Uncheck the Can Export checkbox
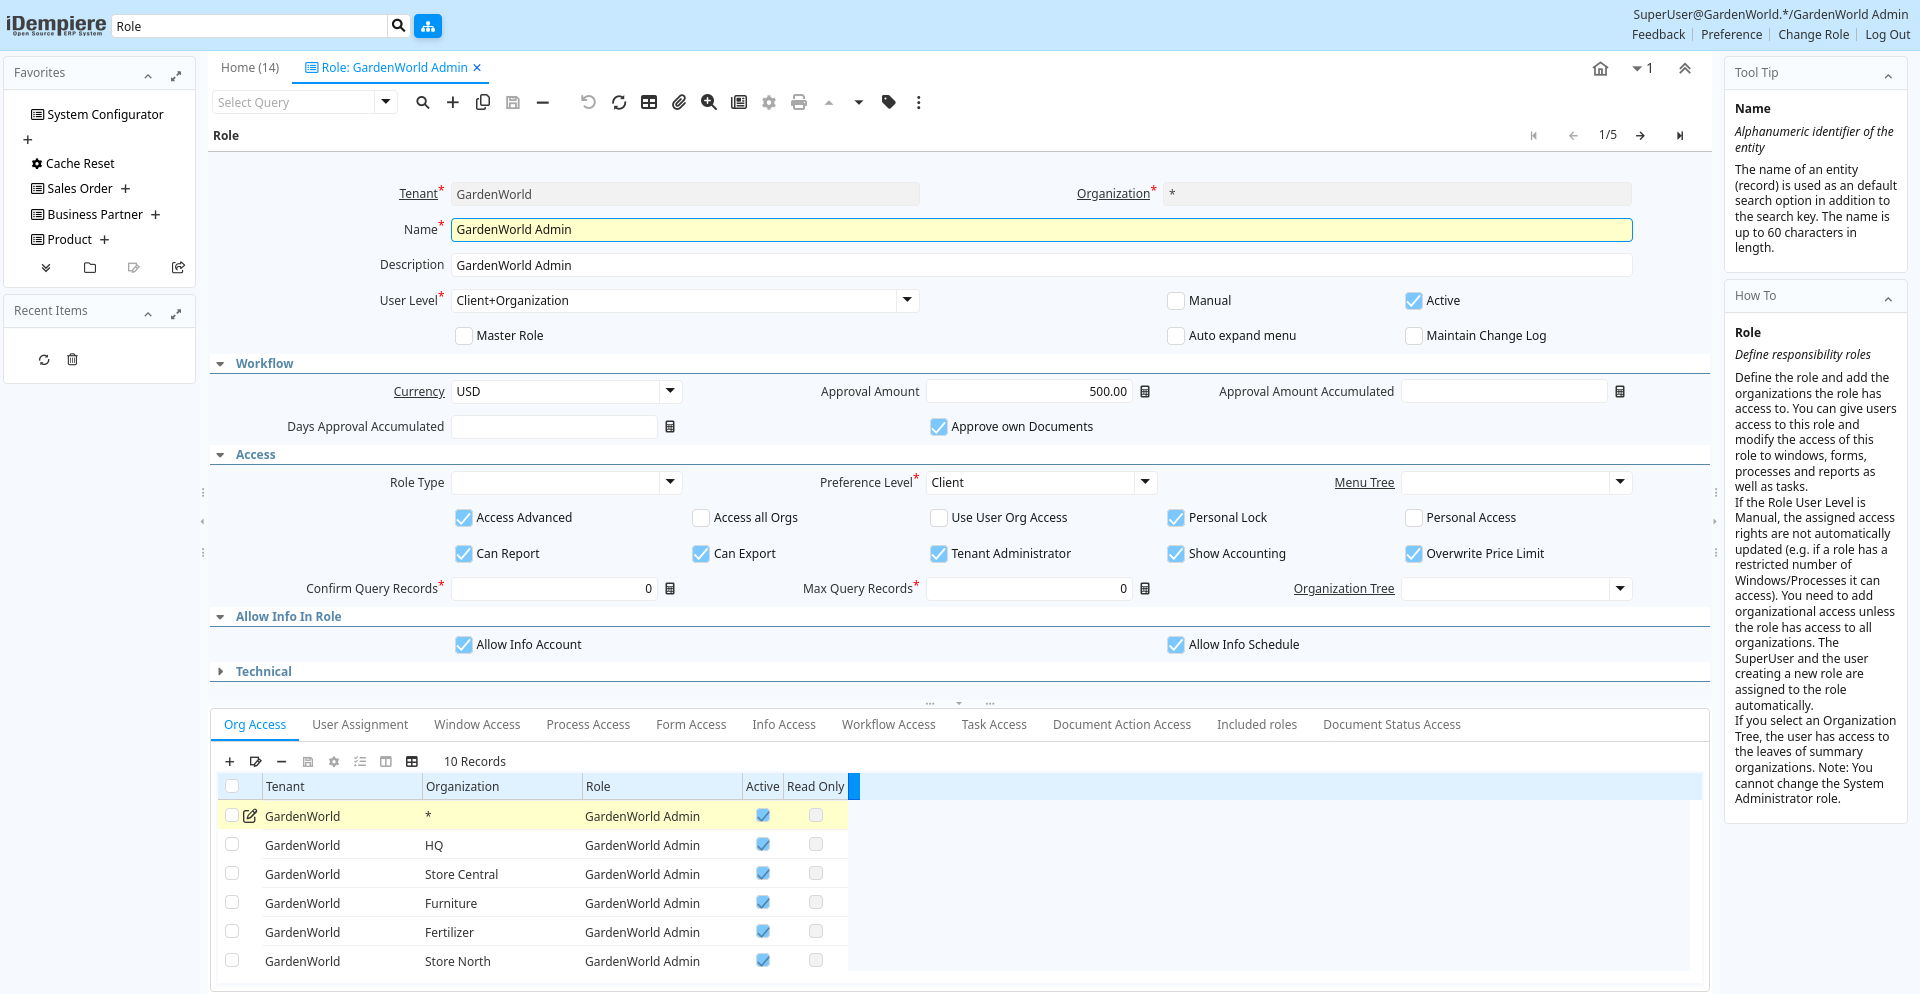 (701, 554)
